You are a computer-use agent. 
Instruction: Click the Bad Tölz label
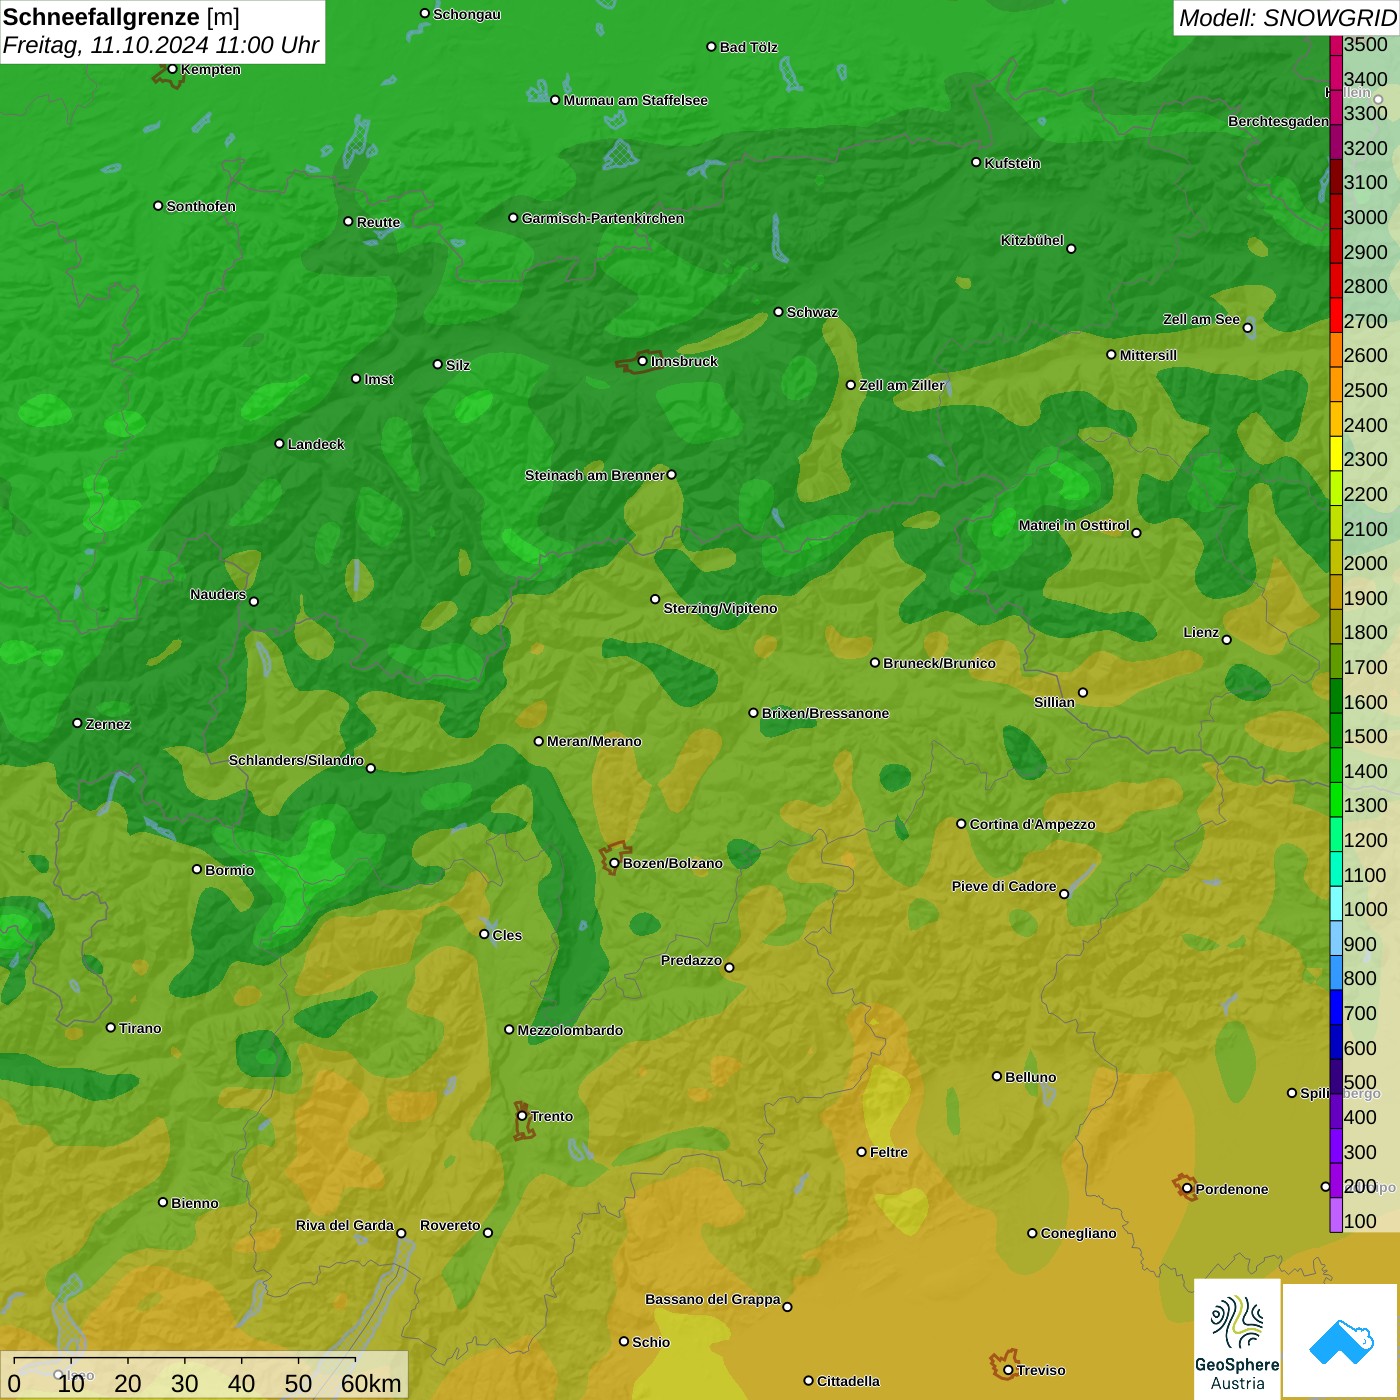748,47
